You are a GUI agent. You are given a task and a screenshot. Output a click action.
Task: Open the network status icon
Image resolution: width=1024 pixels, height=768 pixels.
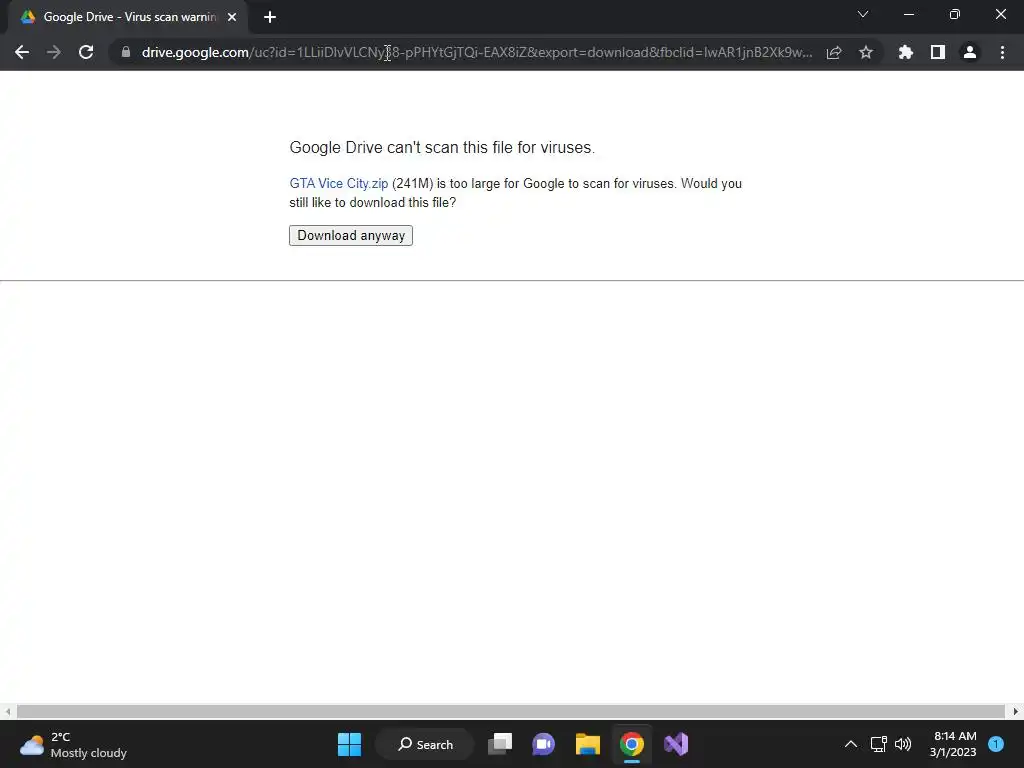tap(878, 744)
